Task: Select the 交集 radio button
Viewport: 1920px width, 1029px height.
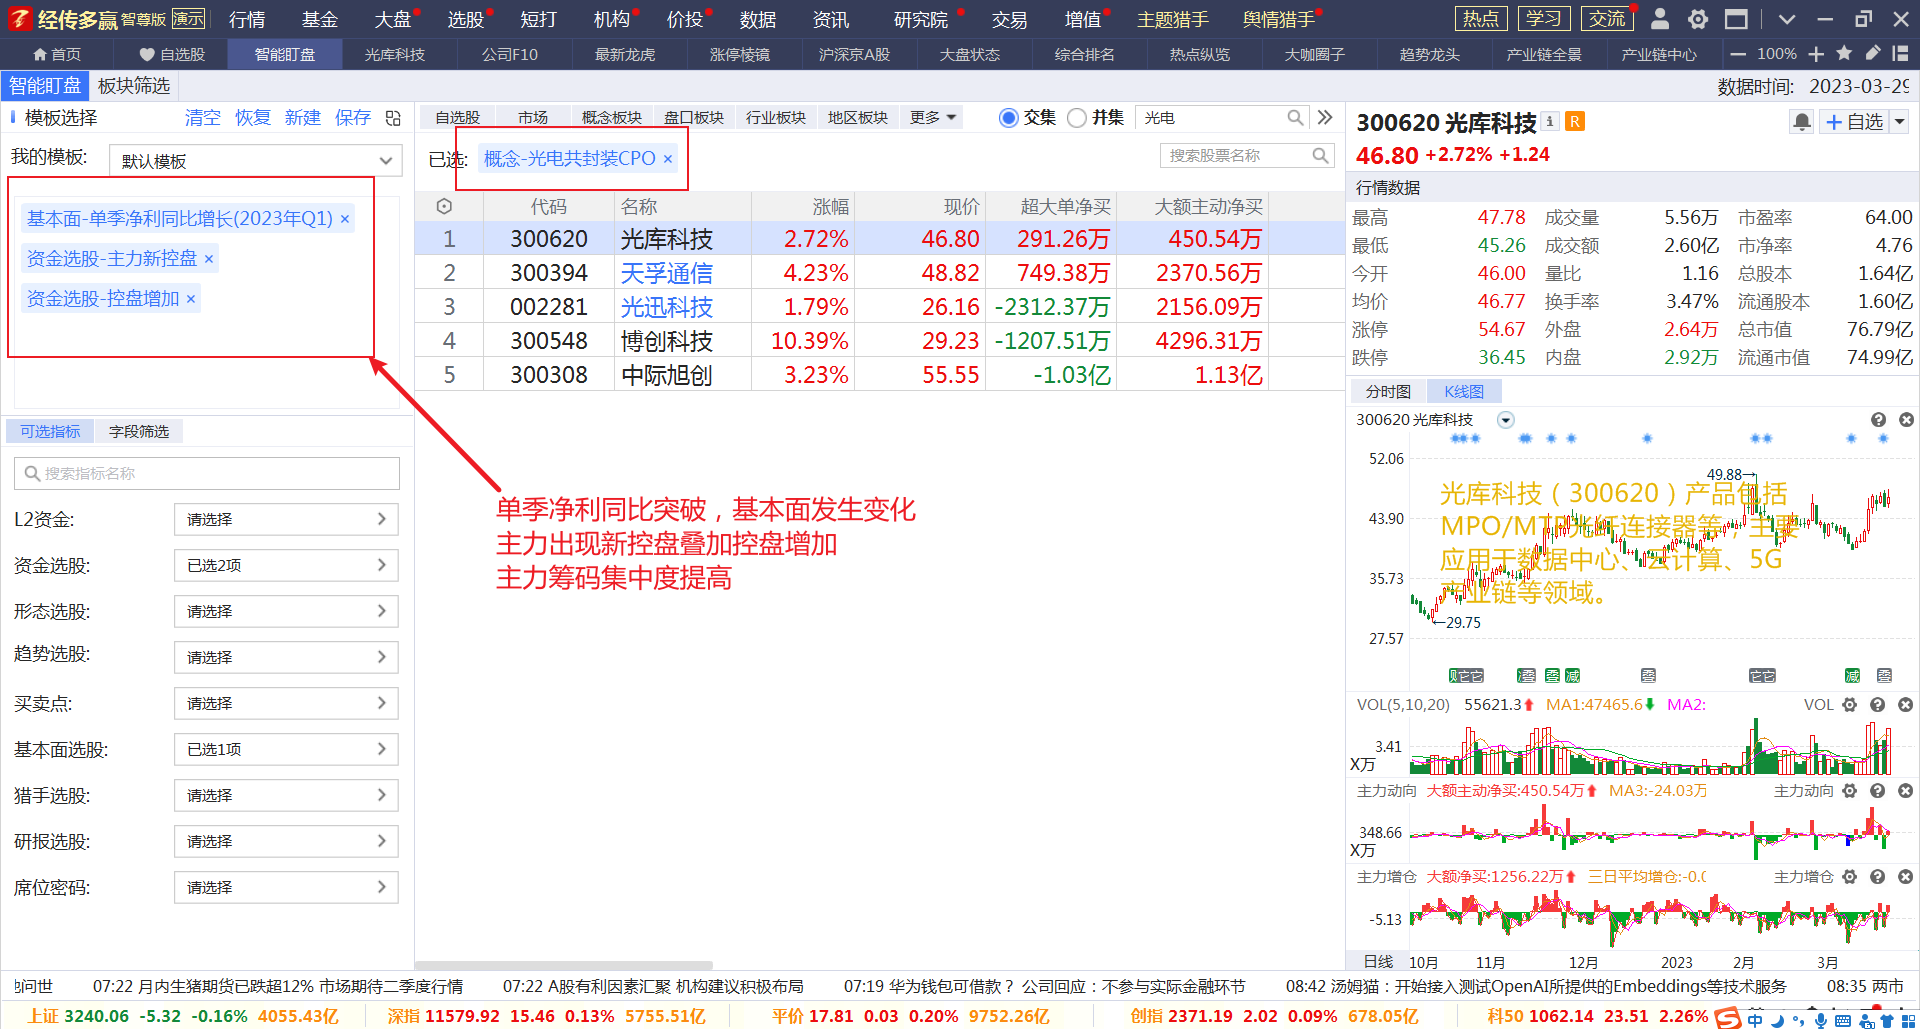Action: click(x=1009, y=118)
